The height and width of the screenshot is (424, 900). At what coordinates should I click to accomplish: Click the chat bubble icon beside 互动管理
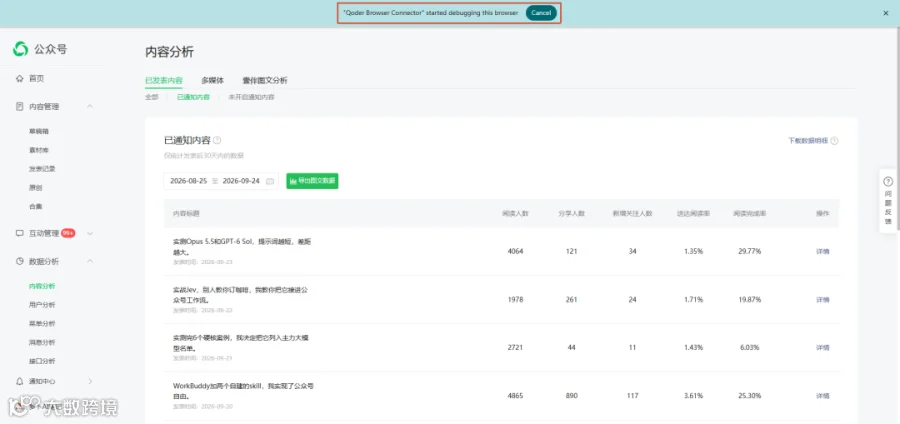[x=20, y=234]
